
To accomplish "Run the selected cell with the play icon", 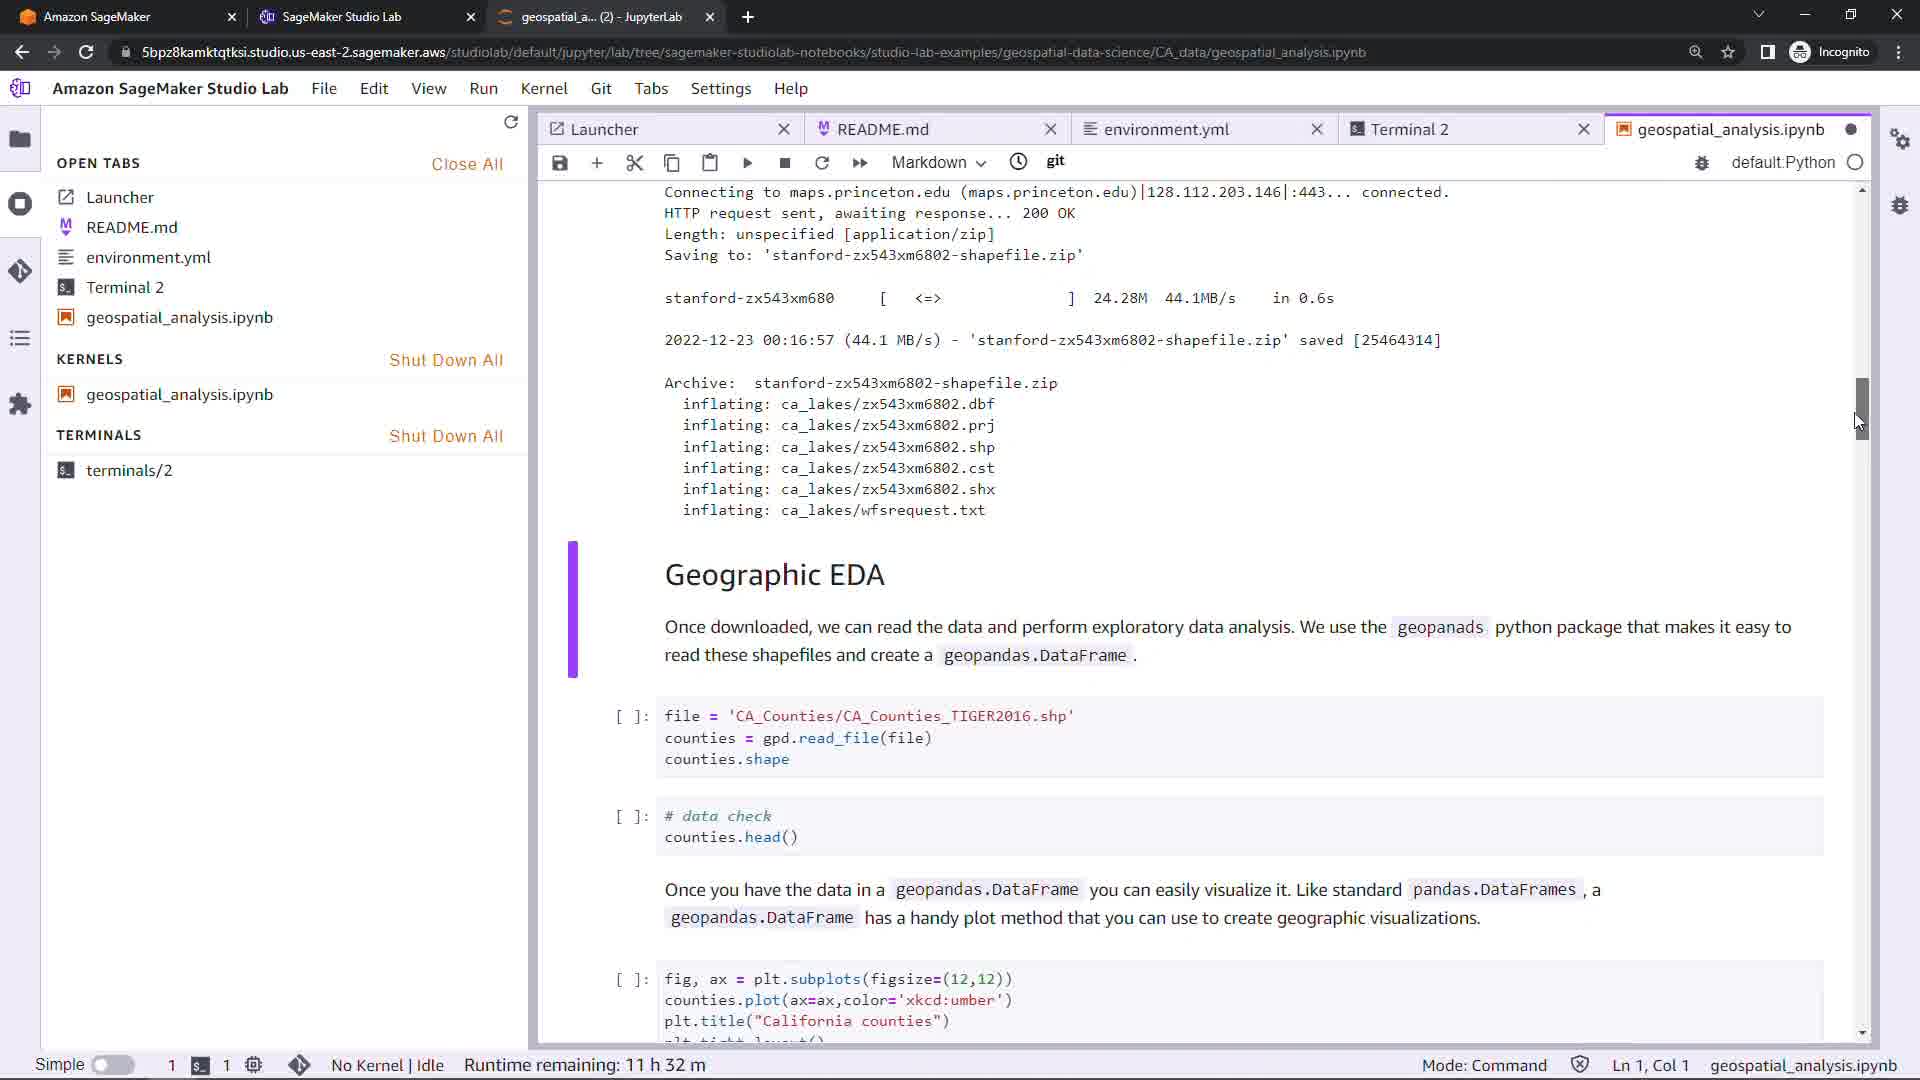I will pos(747,163).
